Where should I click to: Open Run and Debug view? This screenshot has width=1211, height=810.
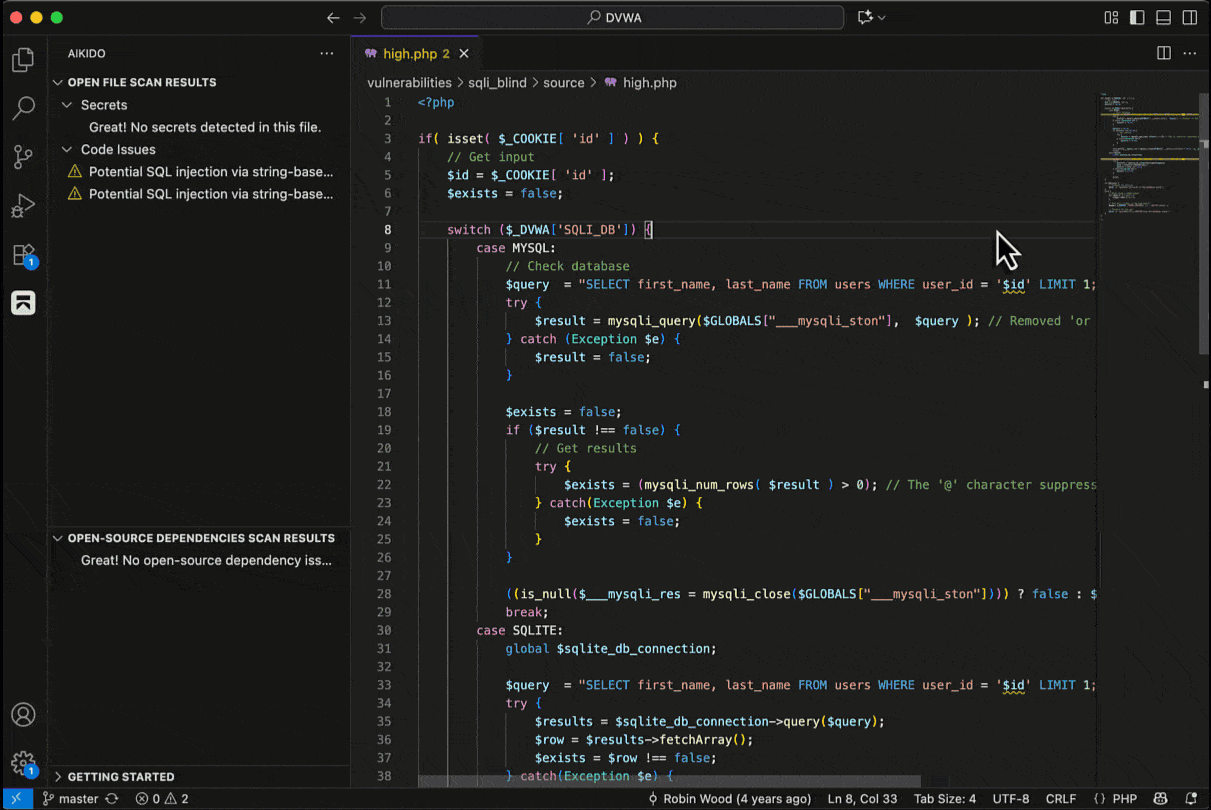pos(23,206)
